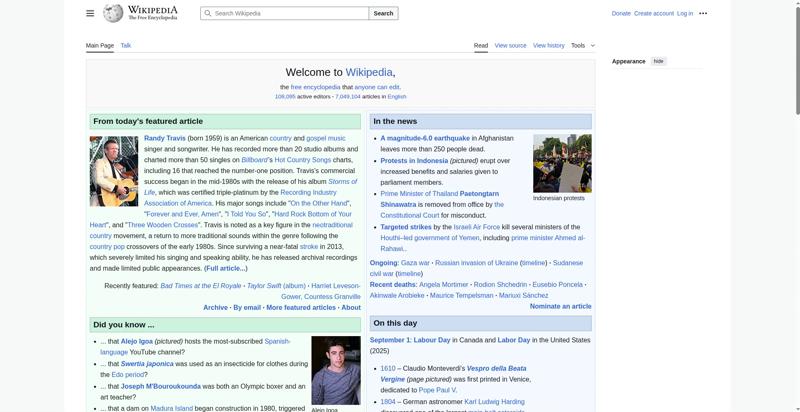The width and height of the screenshot is (800, 412).
Task: Click the Paetongtarn Shinawatra link
Action: click(440, 199)
